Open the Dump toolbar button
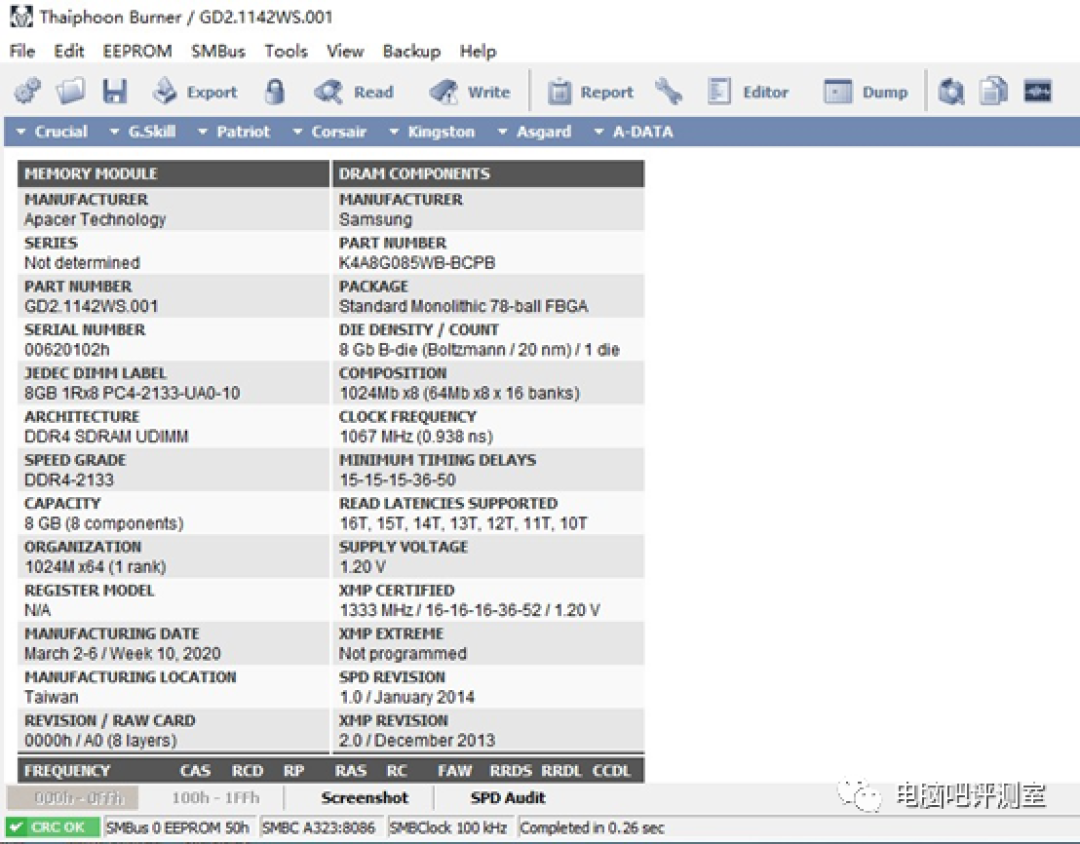Viewport: 1080px width, 844px height. [866, 92]
